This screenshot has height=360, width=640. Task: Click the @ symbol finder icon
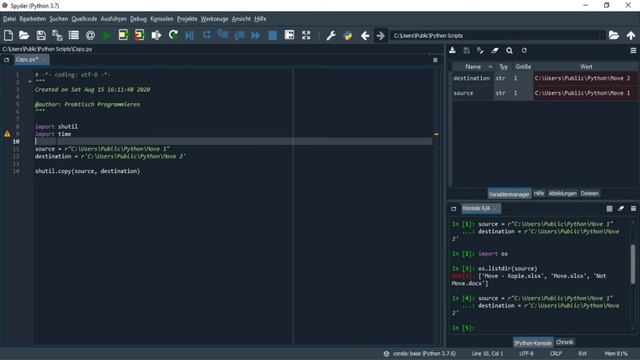pyautogui.click(x=90, y=36)
